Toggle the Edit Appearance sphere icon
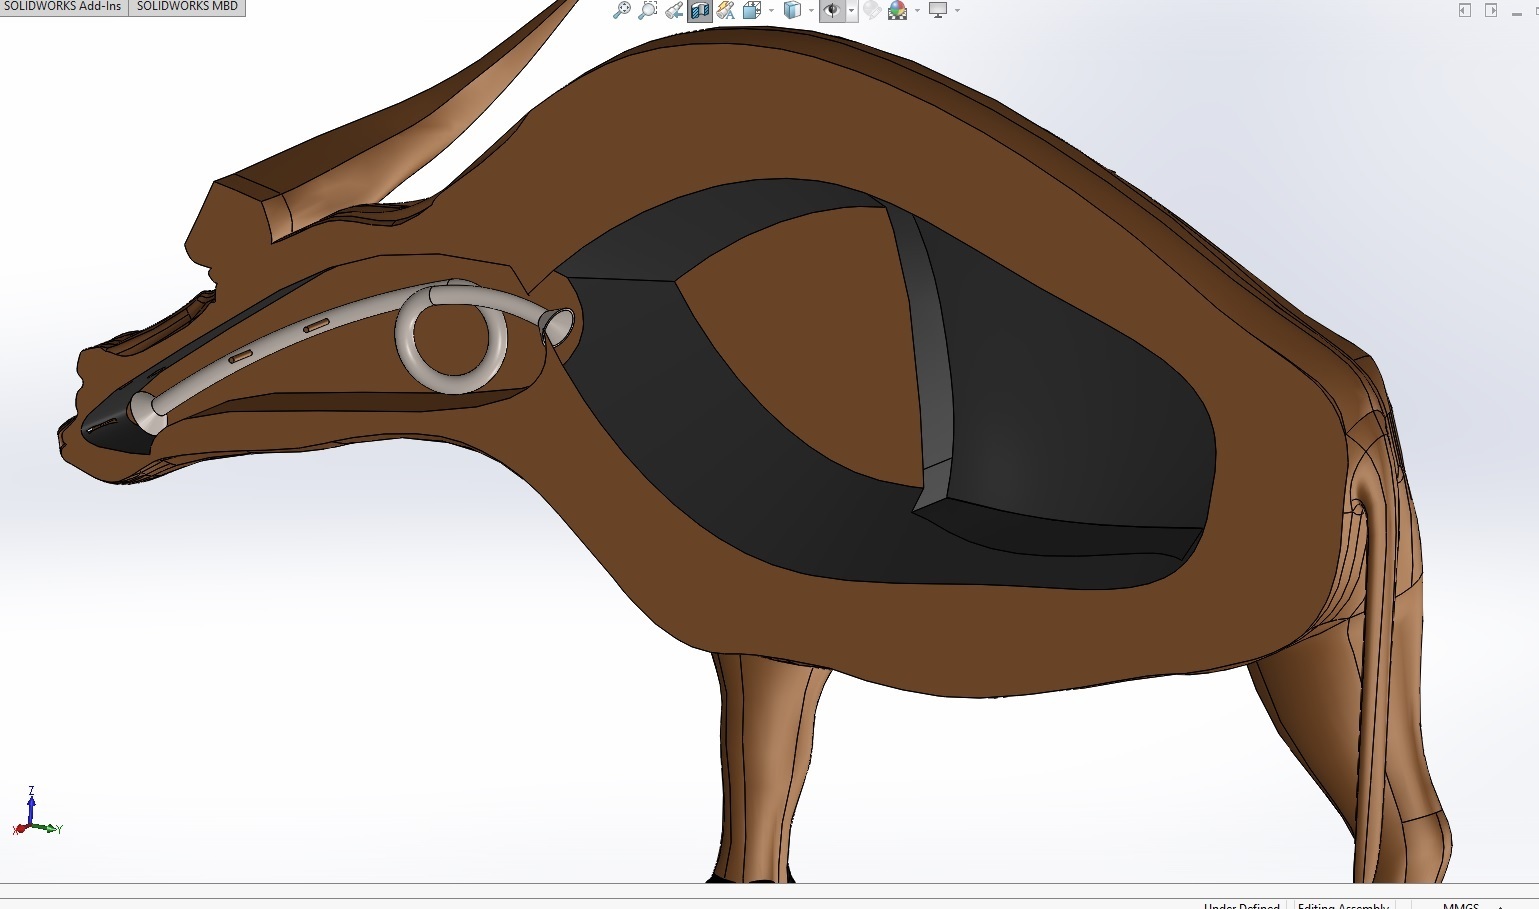1539x909 pixels. pyautogui.click(x=871, y=10)
